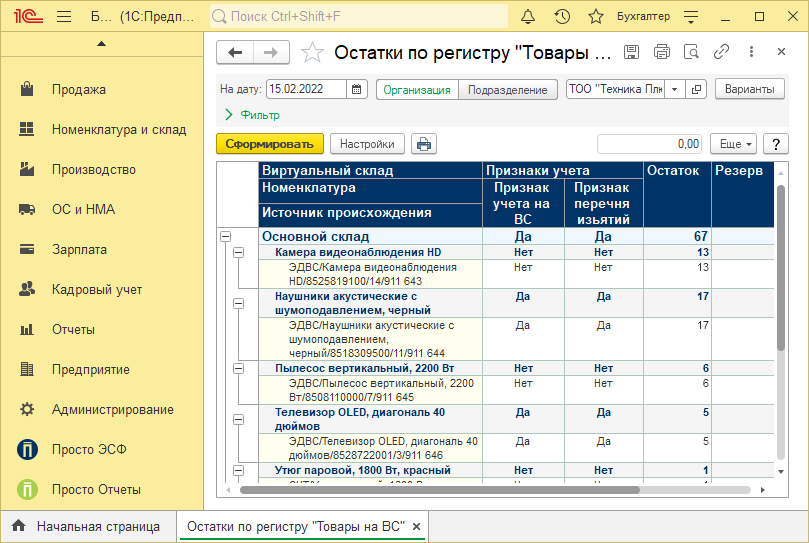
Task: Click the ТОО "Техника Плюс" organization field
Action: click(x=616, y=89)
